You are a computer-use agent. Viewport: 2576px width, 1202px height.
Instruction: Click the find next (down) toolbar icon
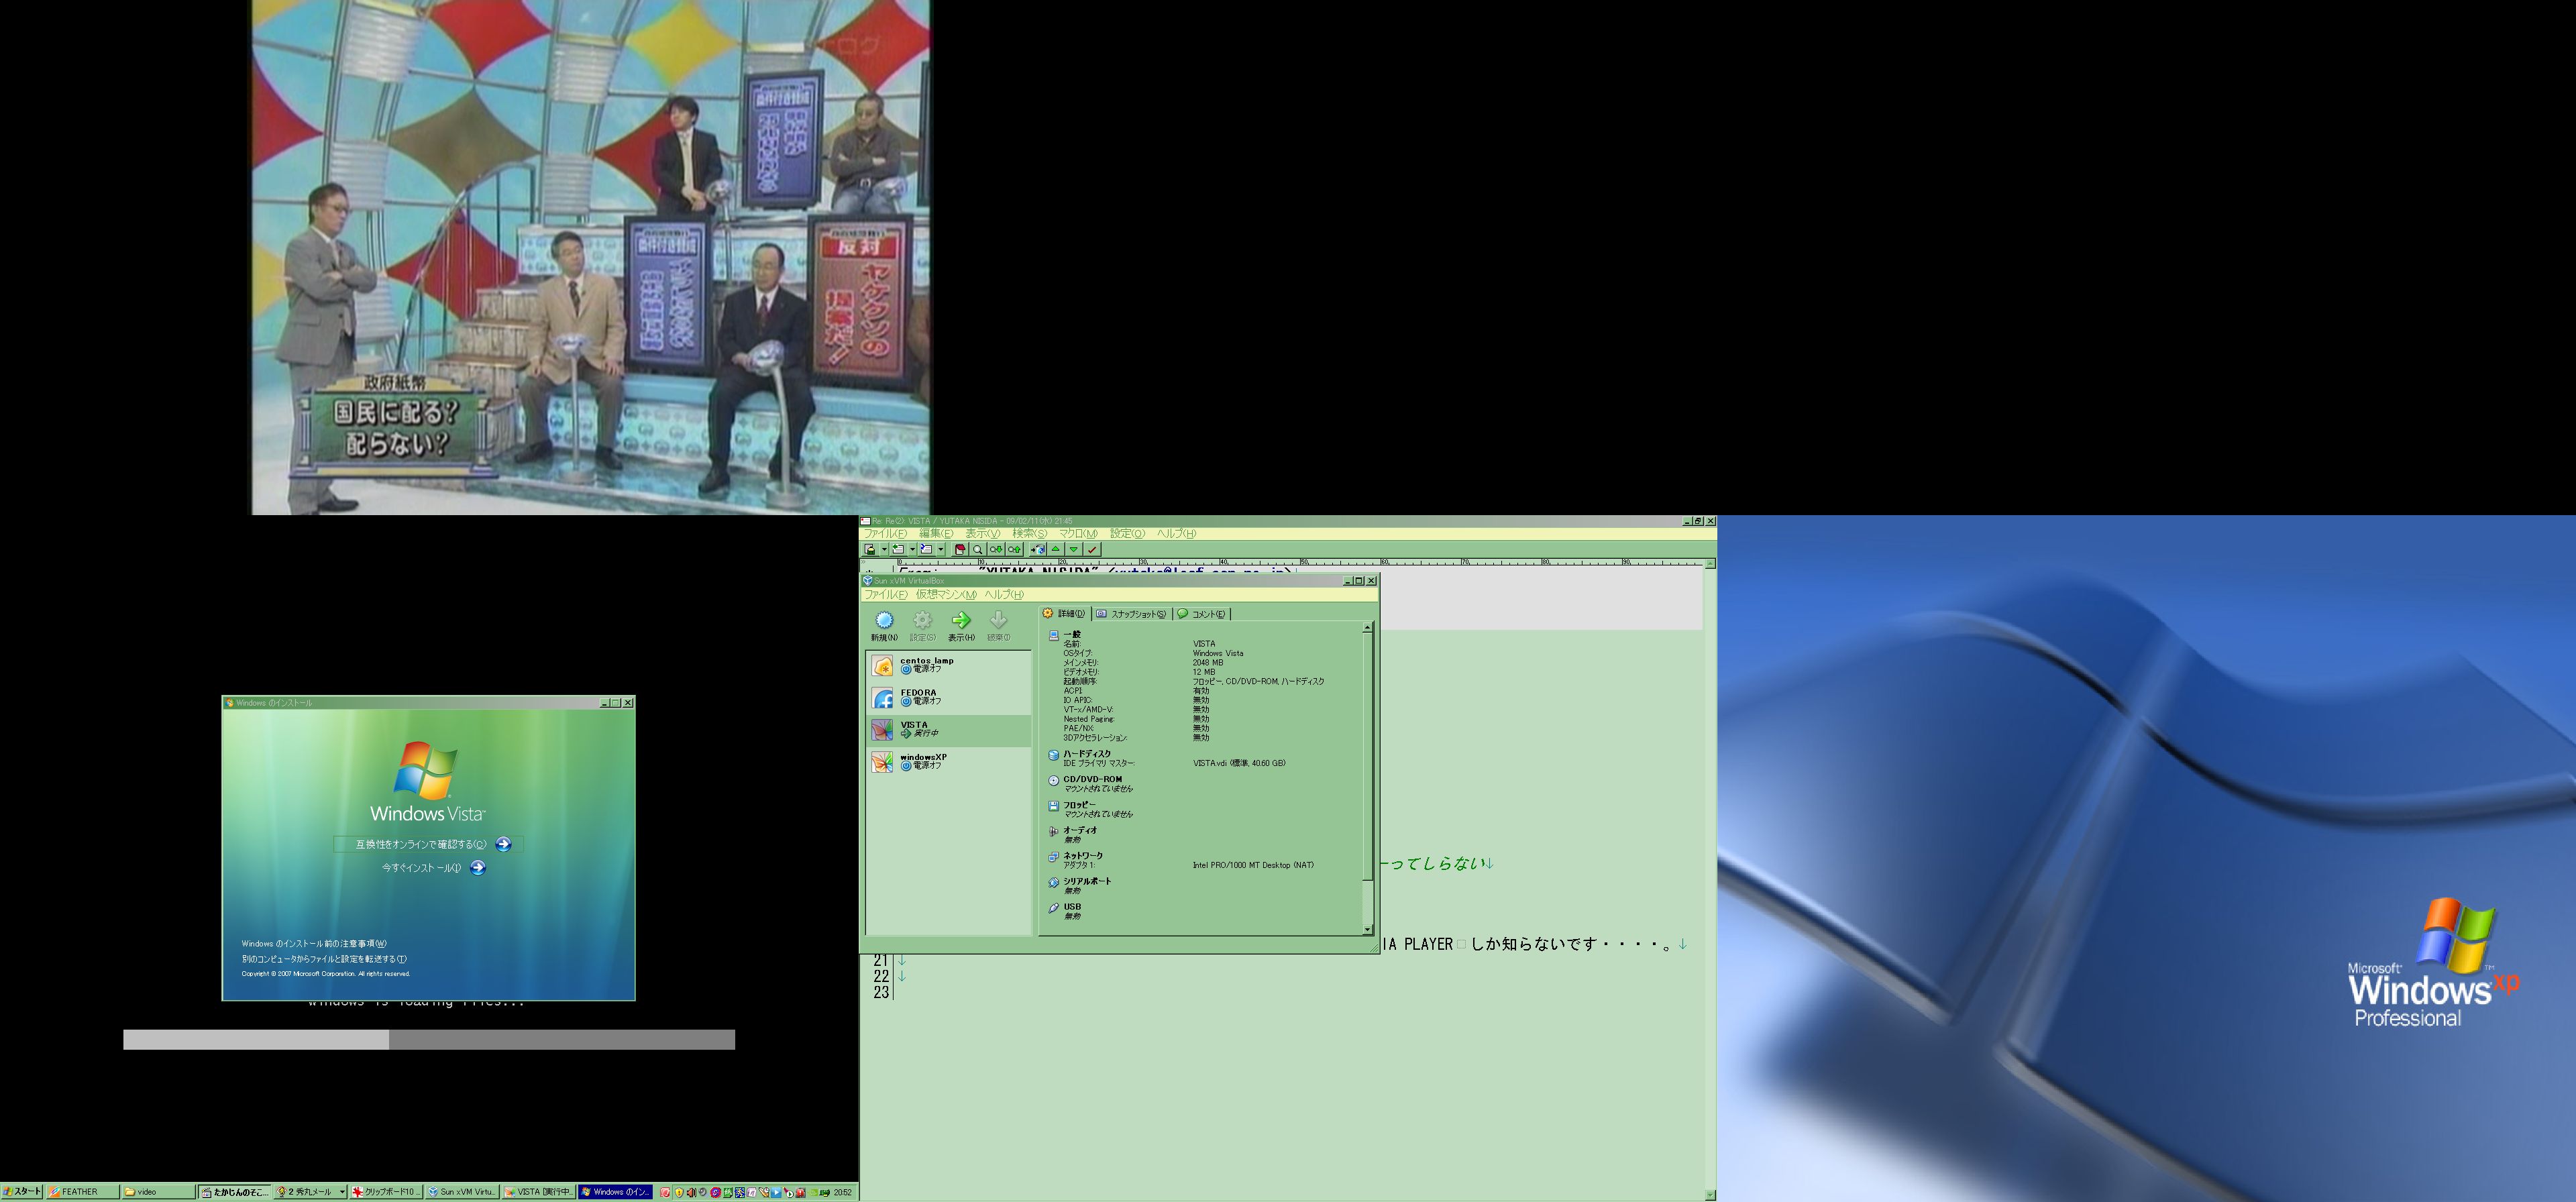996,549
